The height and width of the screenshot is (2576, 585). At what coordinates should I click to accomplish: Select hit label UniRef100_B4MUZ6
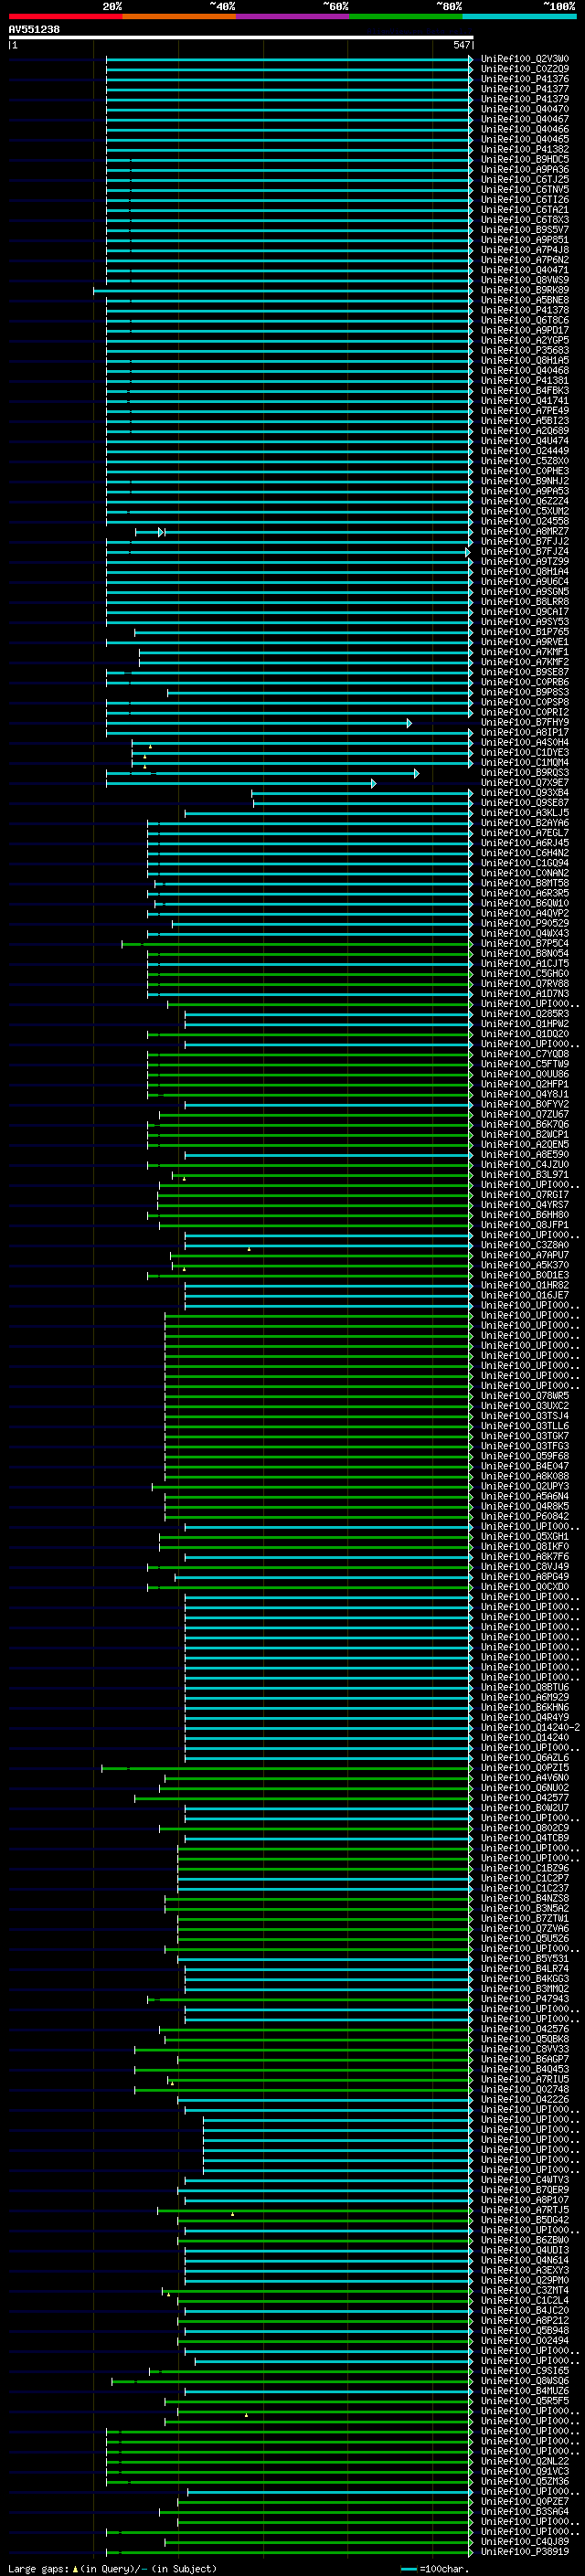(525, 2390)
